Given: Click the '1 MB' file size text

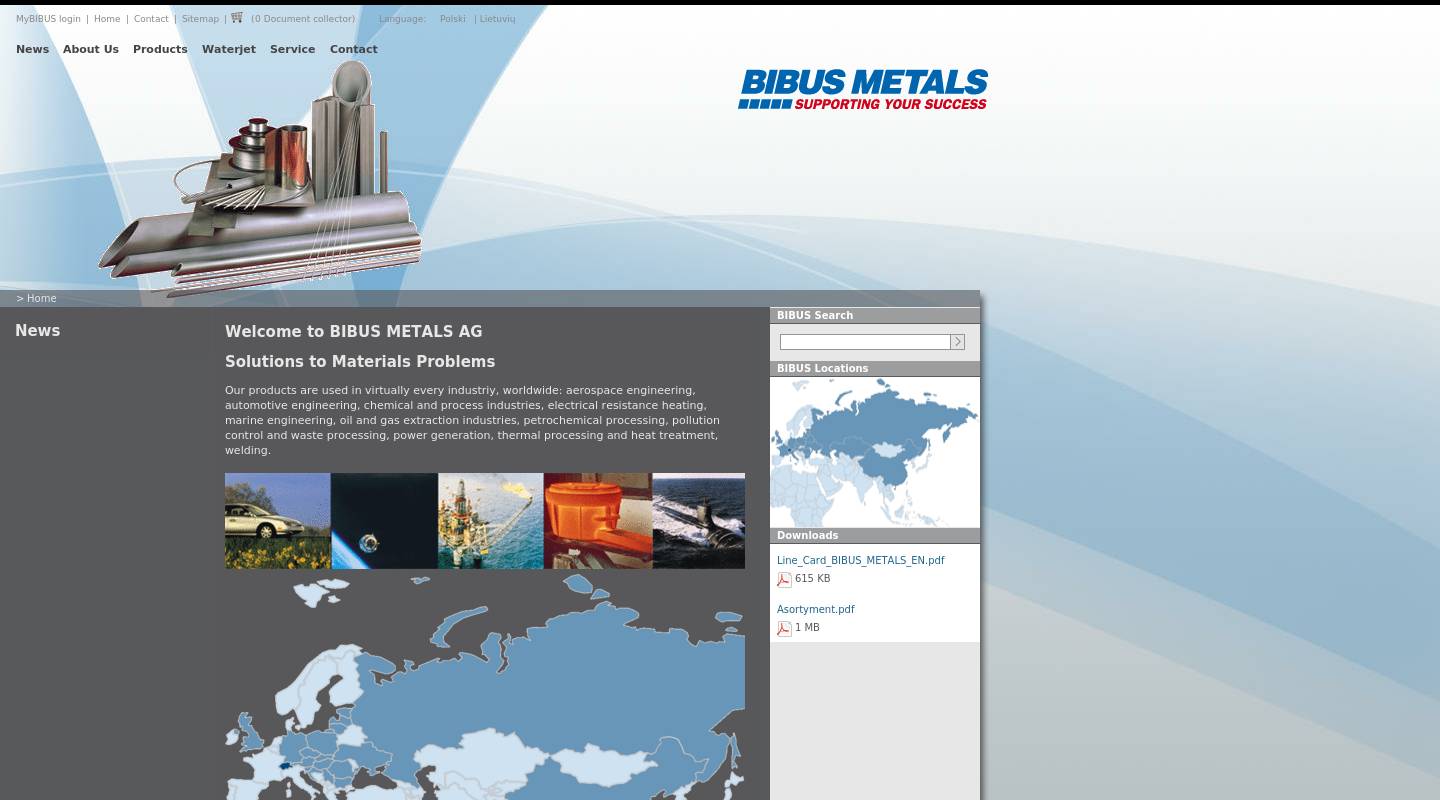Looking at the screenshot, I should tap(807, 628).
